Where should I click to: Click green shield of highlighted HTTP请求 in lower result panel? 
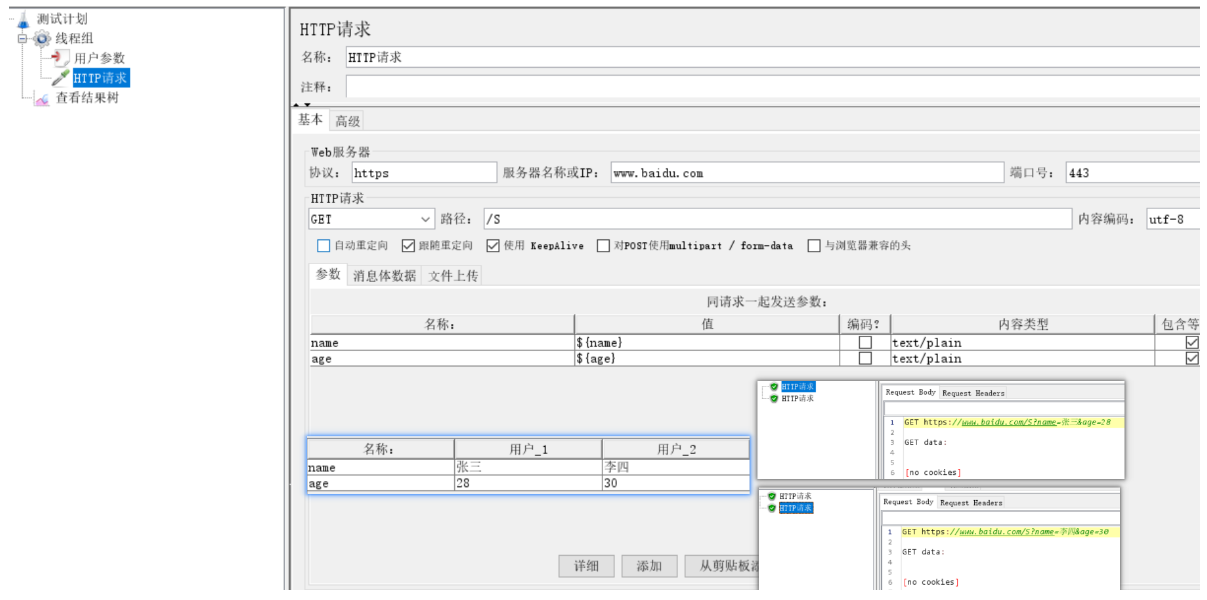pos(772,508)
